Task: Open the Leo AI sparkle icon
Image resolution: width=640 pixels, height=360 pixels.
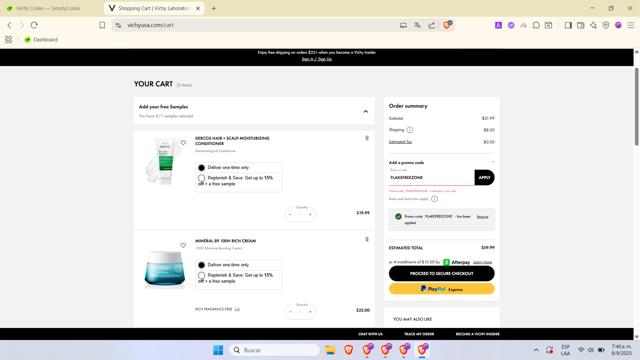Action: click(593, 25)
